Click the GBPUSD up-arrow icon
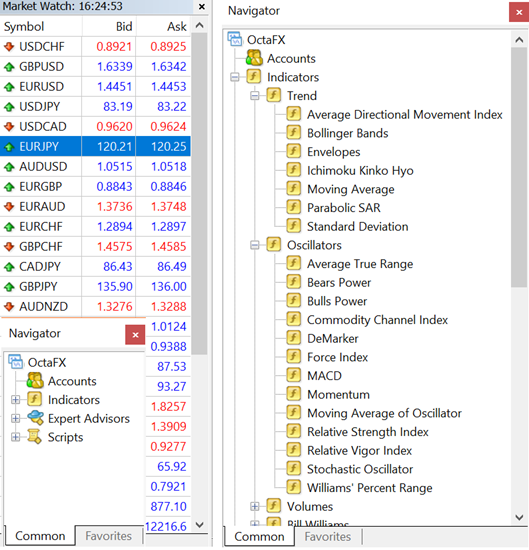This screenshot has width=529, height=550. [x=9, y=66]
